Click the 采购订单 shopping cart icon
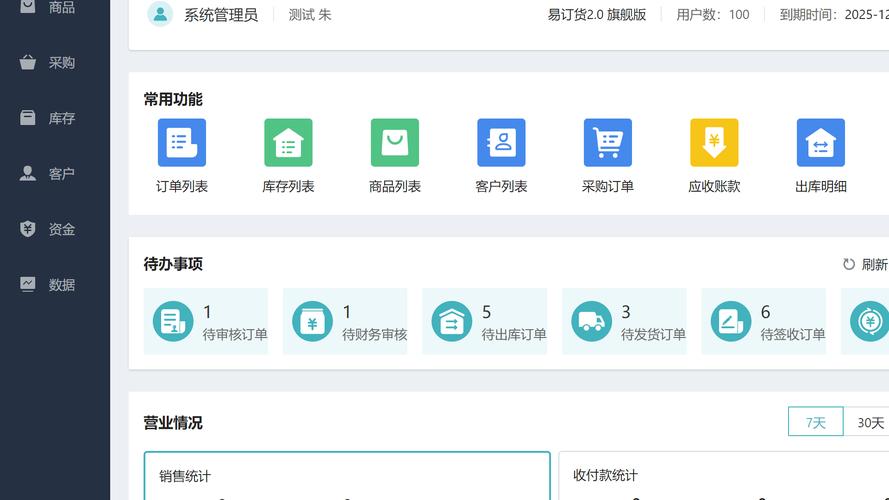 [607, 143]
